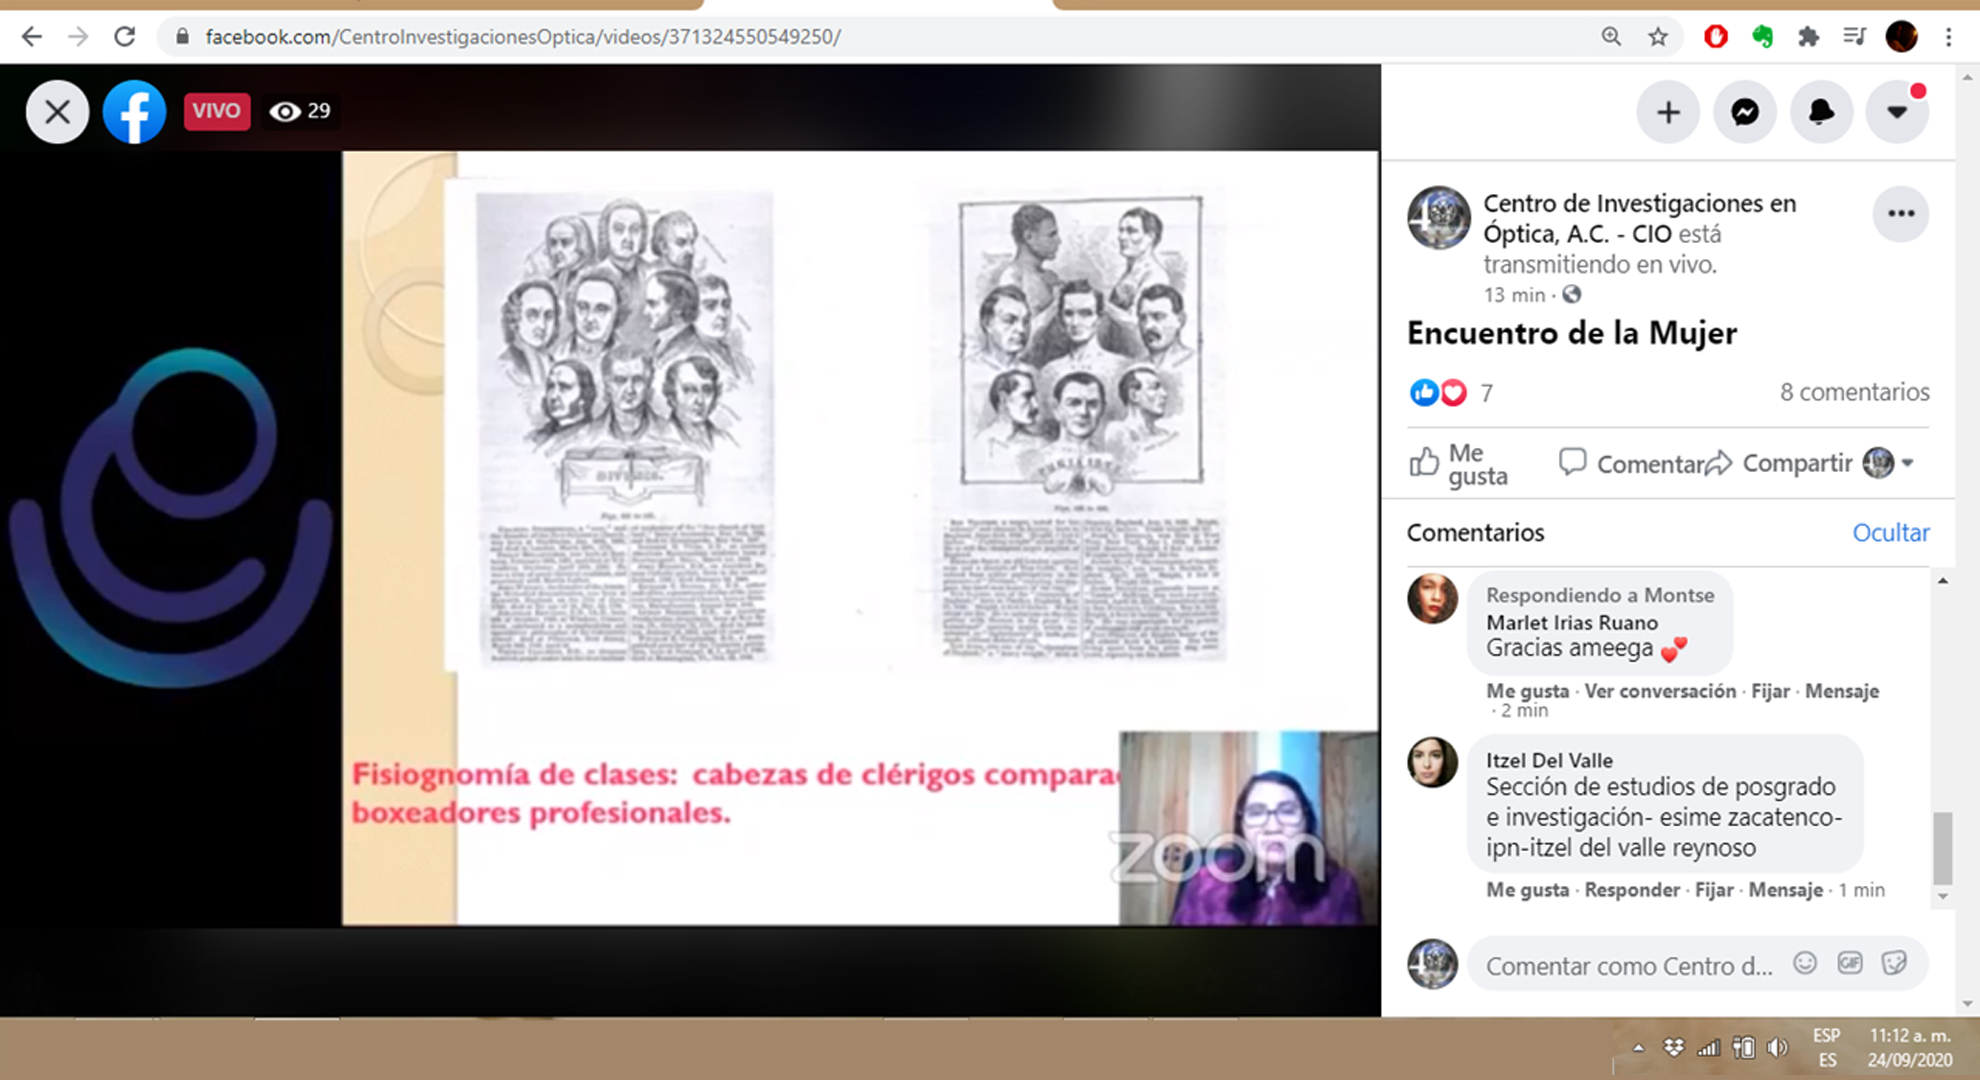Open account dropdown arrow menu
1980x1080 pixels.
(x=1897, y=112)
